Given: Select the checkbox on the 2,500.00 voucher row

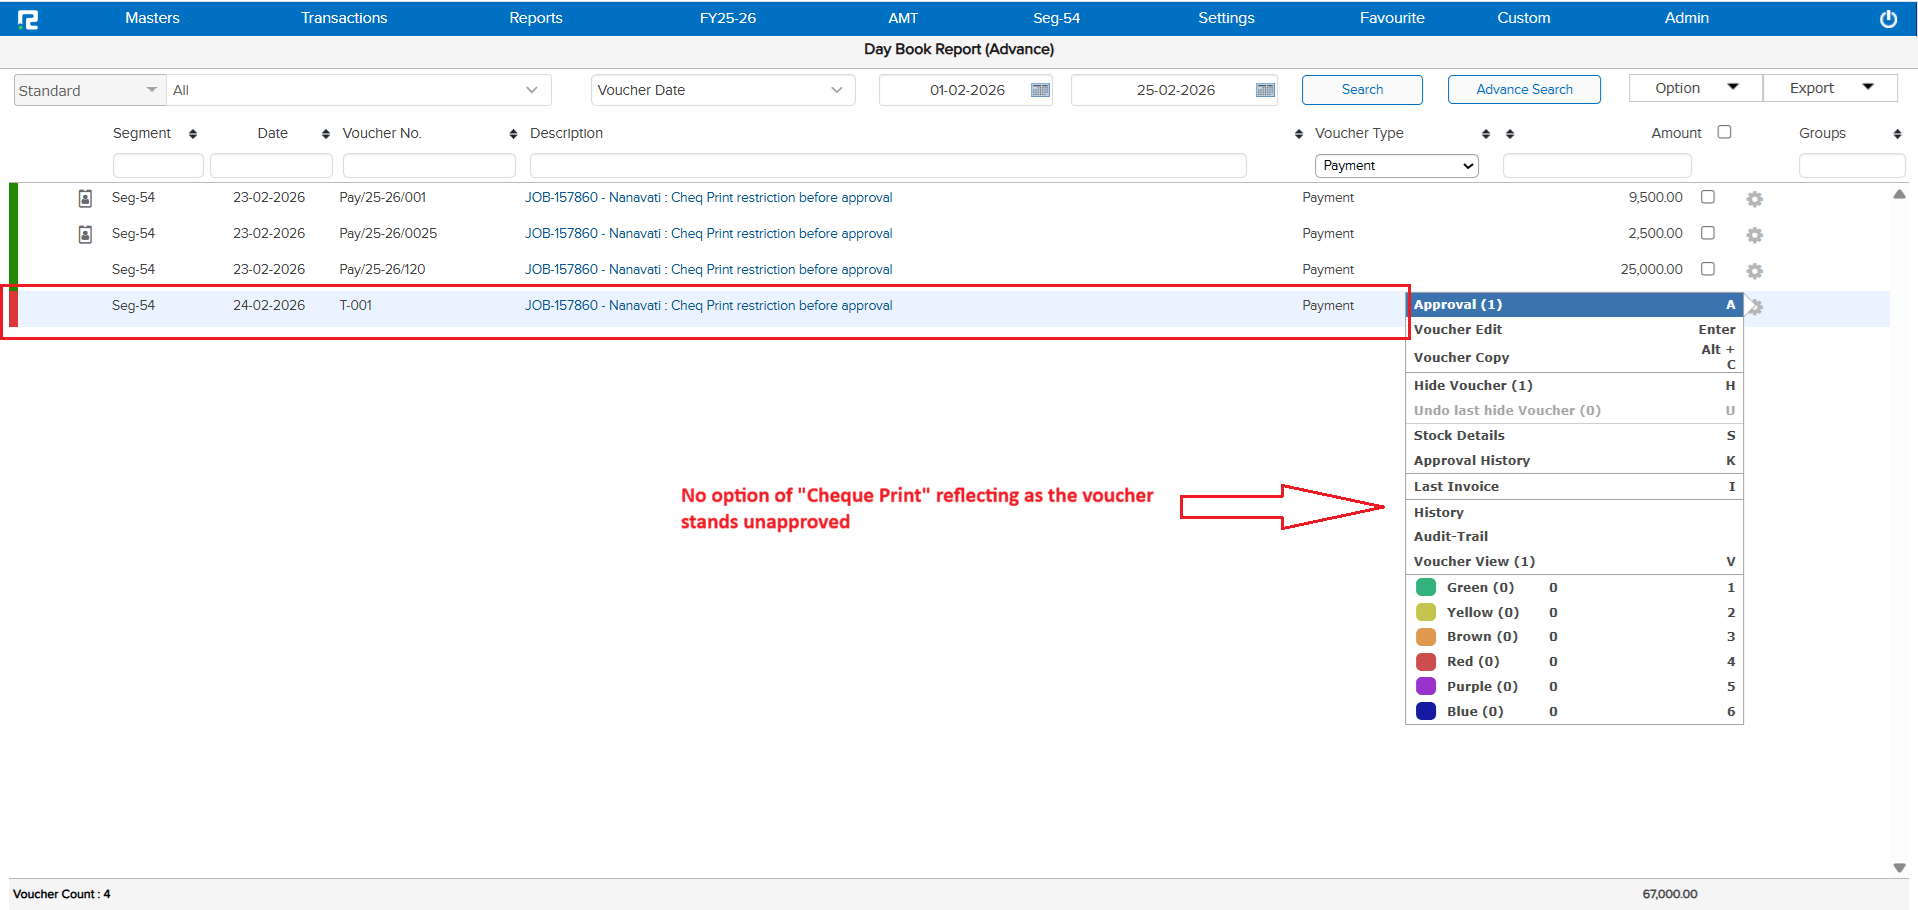Looking at the screenshot, I should [x=1707, y=232].
